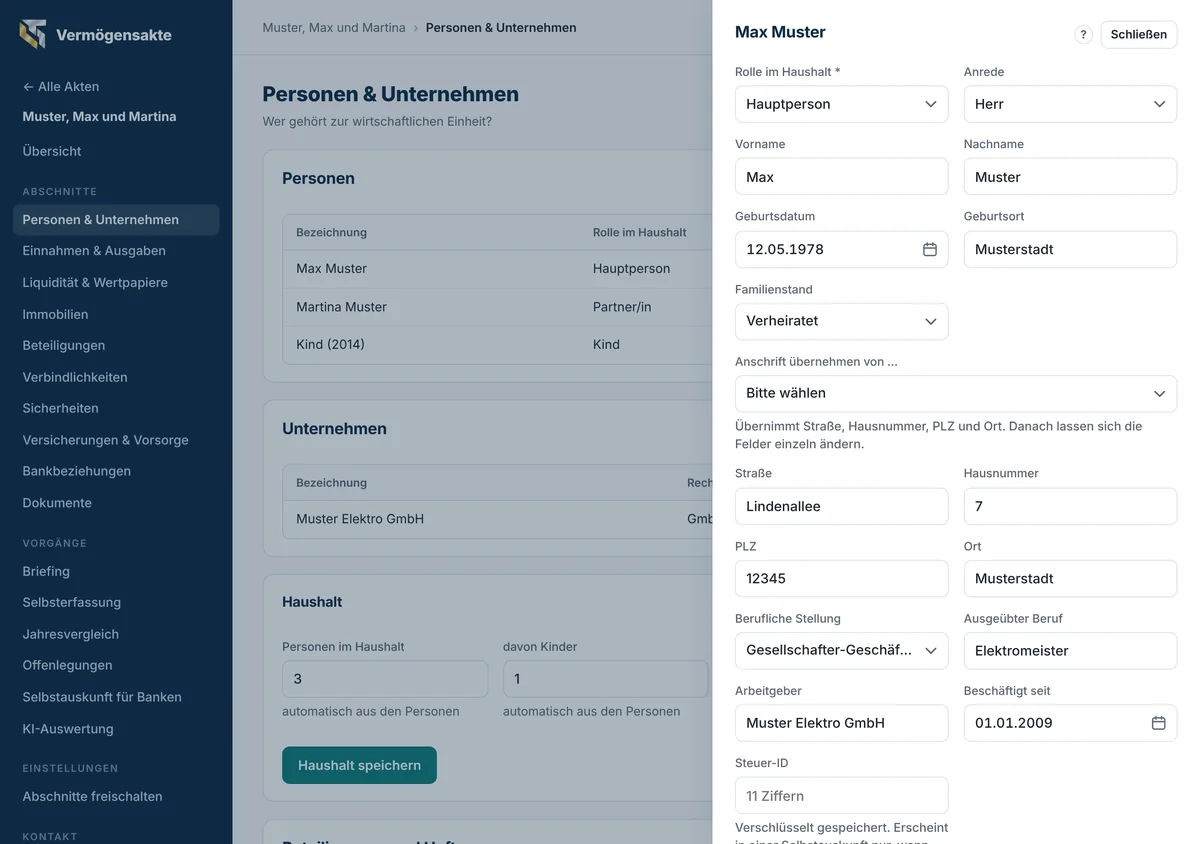Viewport: 1200px width, 844px height.
Task: Click the Ausgeübter Beruf field
Action: click(1070, 650)
